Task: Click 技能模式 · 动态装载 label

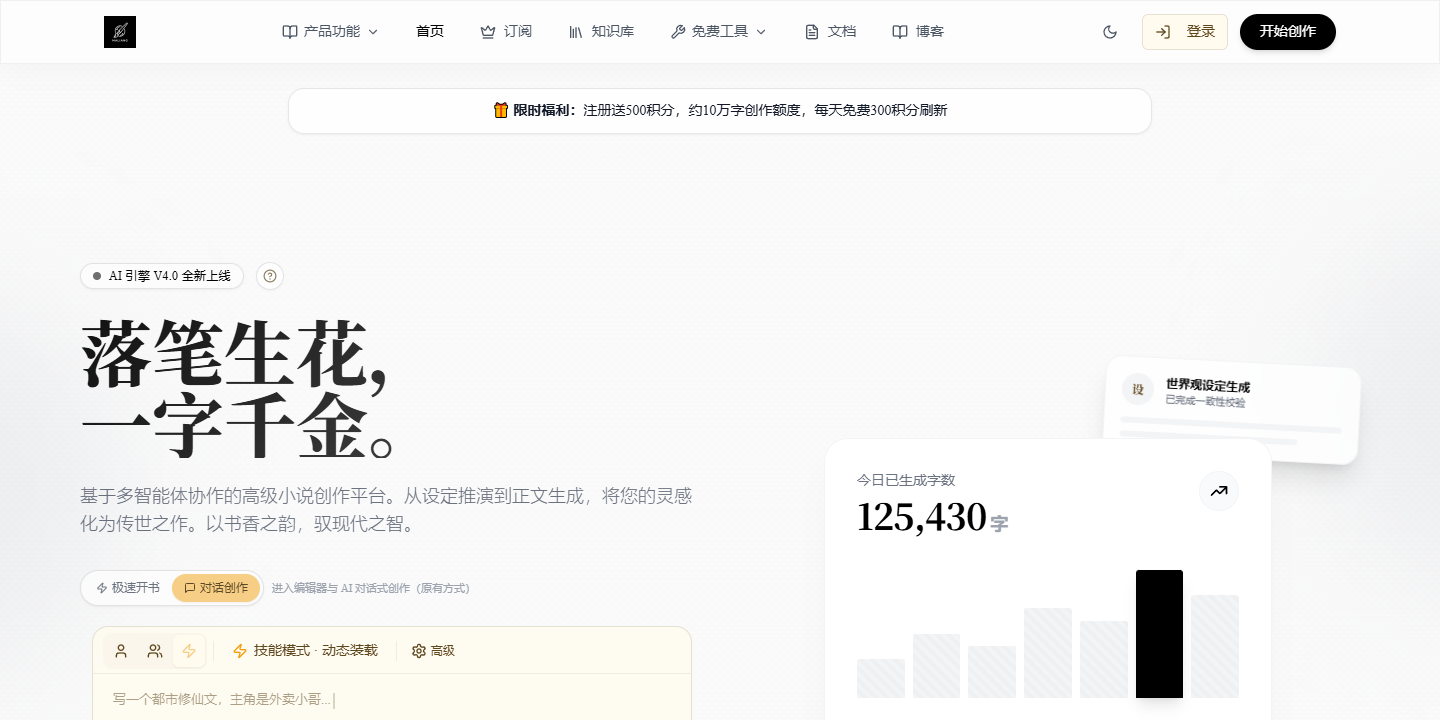Action: tap(305, 651)
